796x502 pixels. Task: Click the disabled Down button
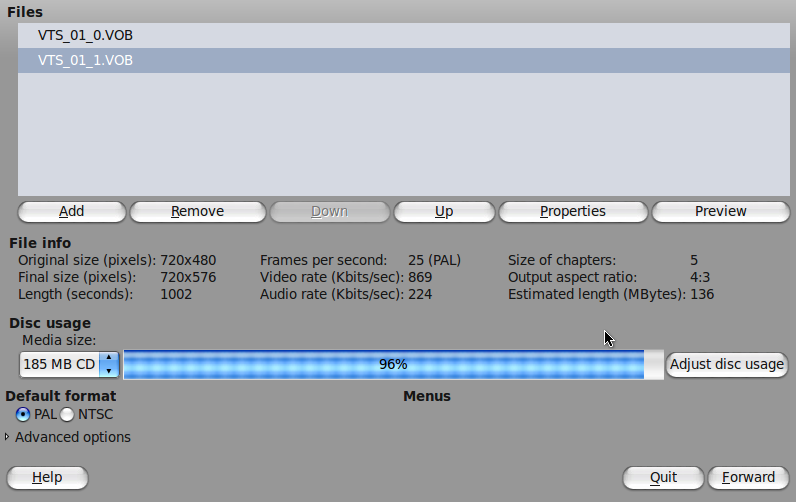click(x=329, y=212)
